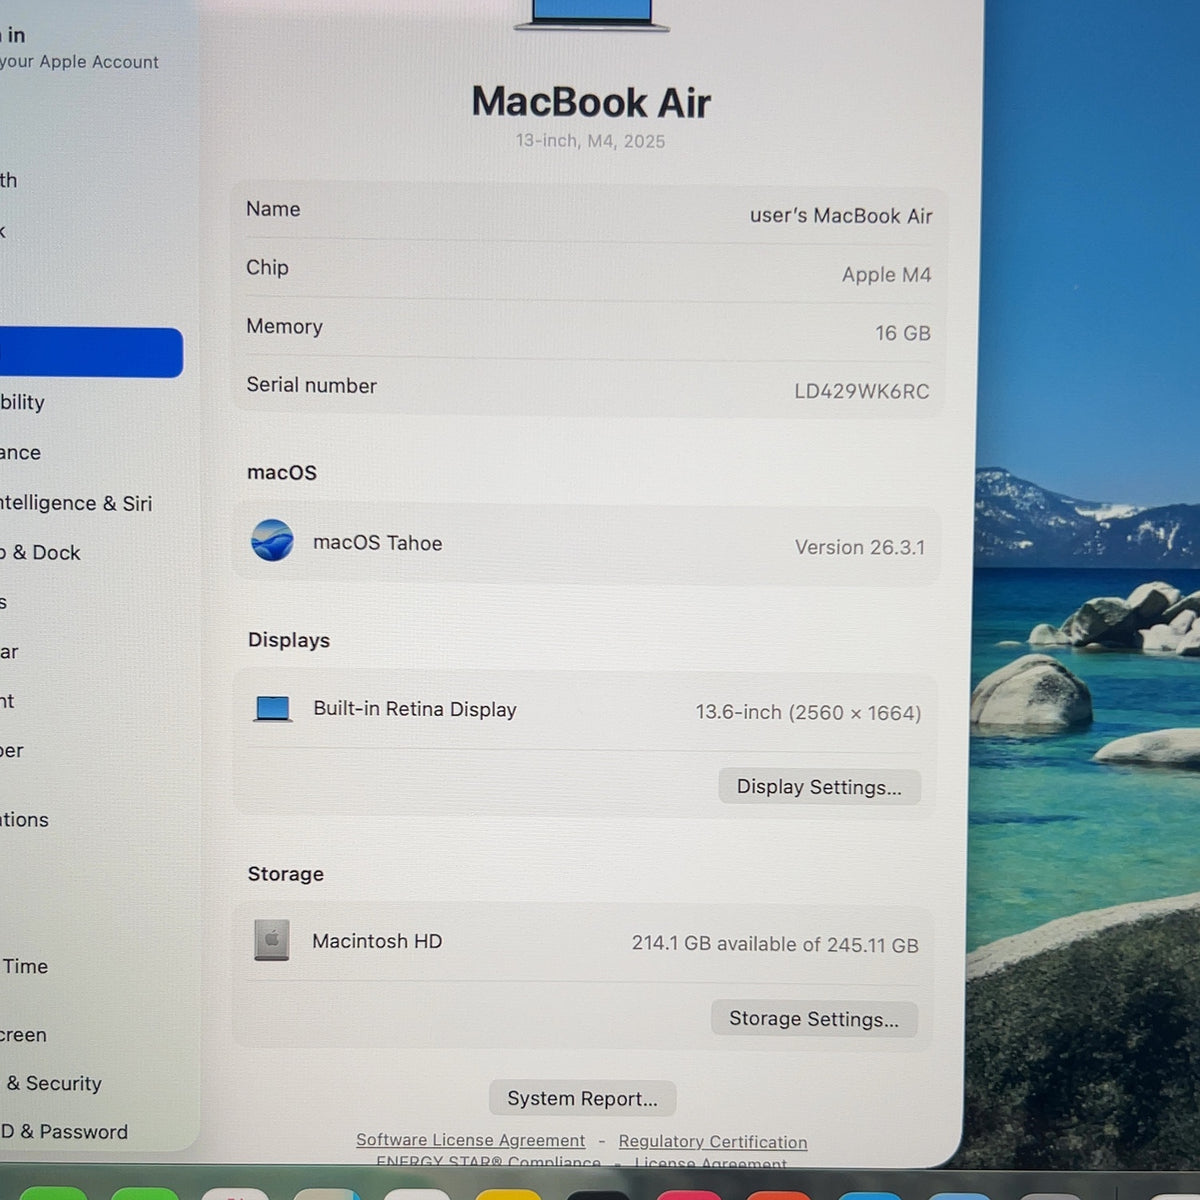Open Display Settings

click(x=819, y=787)
